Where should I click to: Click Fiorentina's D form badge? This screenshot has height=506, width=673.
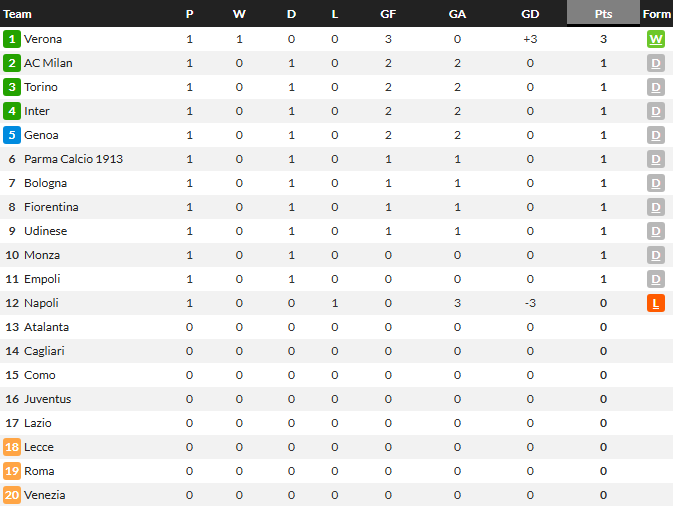click(x=655, y=207)
